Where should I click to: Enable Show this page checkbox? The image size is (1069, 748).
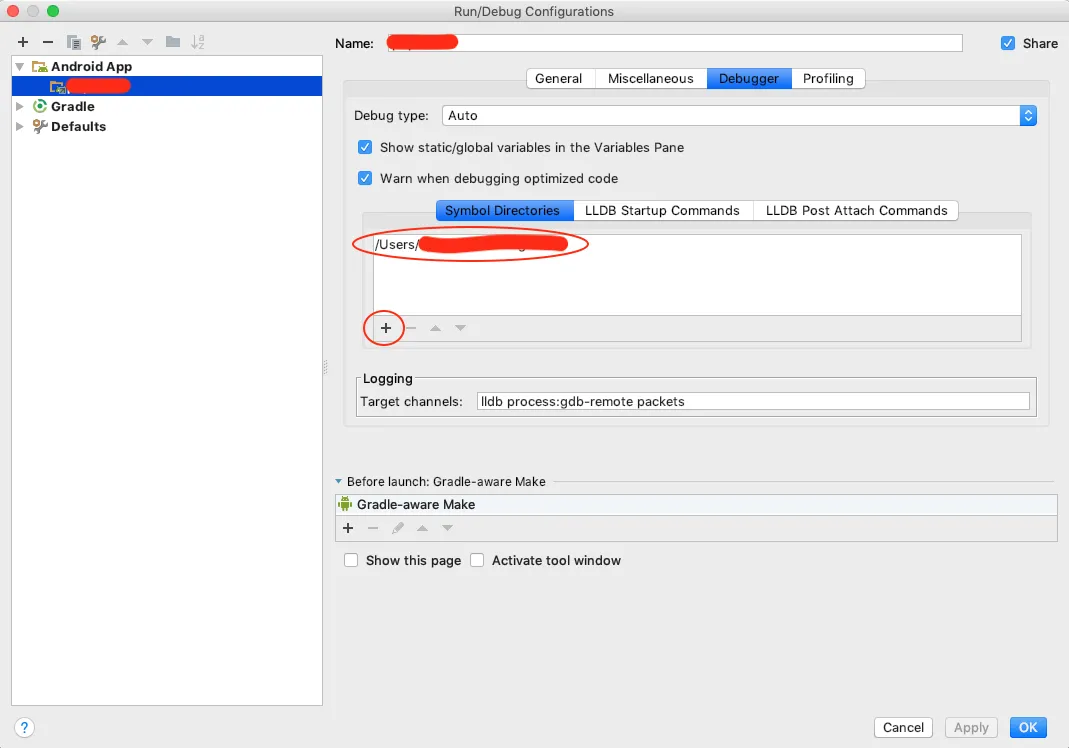(351, 560)
